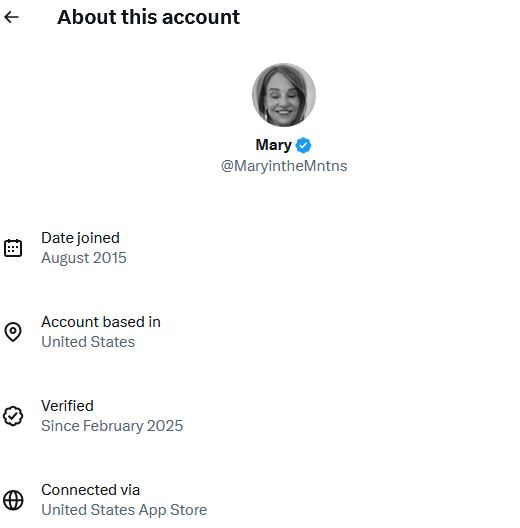This screenshot has height=528, width=520.
Task: Open the @MaryintheMntns handle
Action: coord(284,166)
